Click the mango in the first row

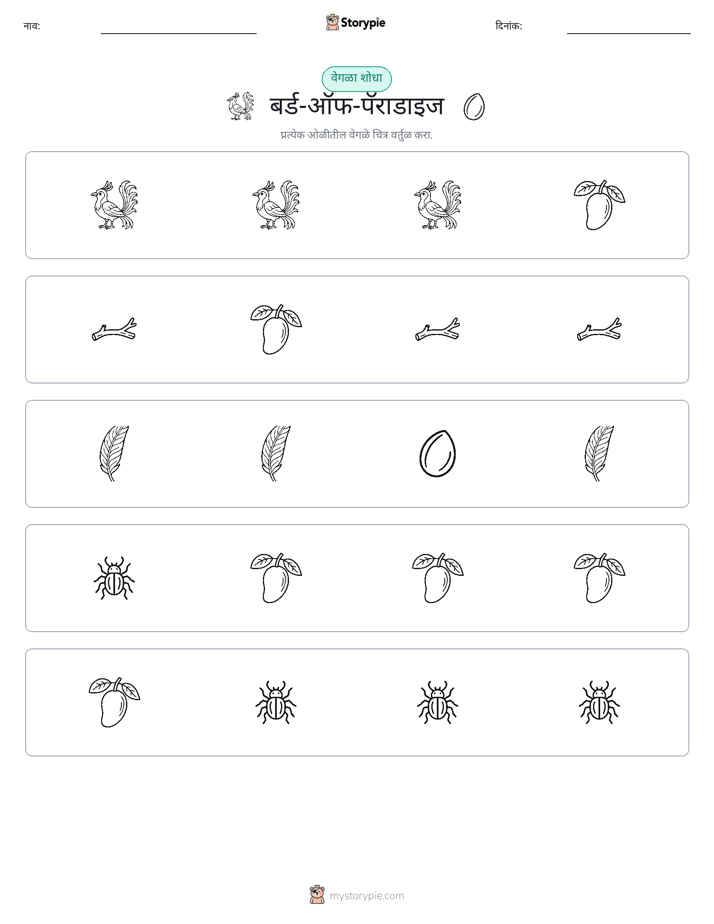coord(599,205)
